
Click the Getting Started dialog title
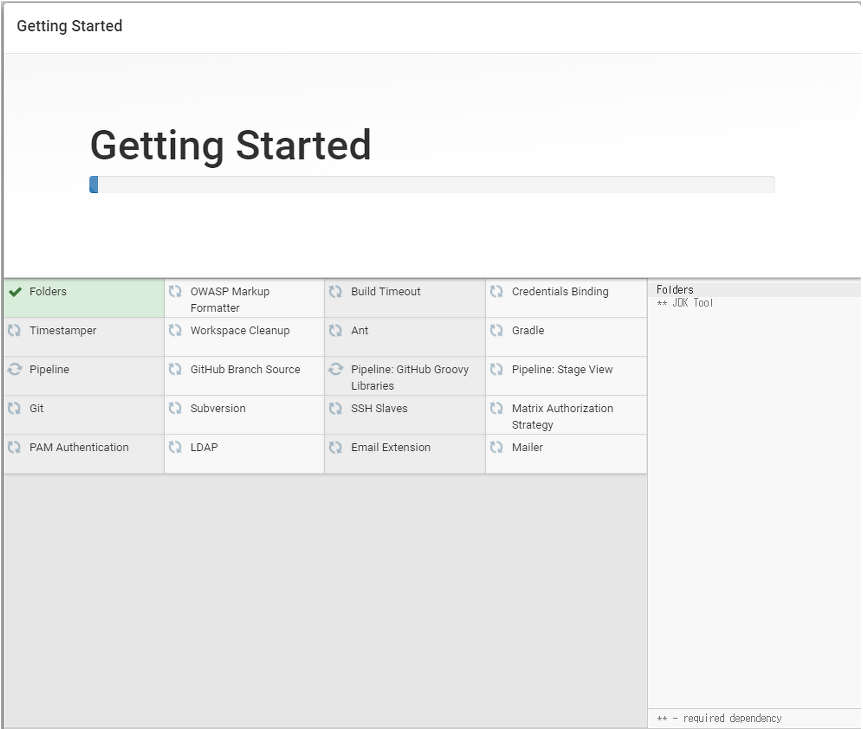click(69, 26)
